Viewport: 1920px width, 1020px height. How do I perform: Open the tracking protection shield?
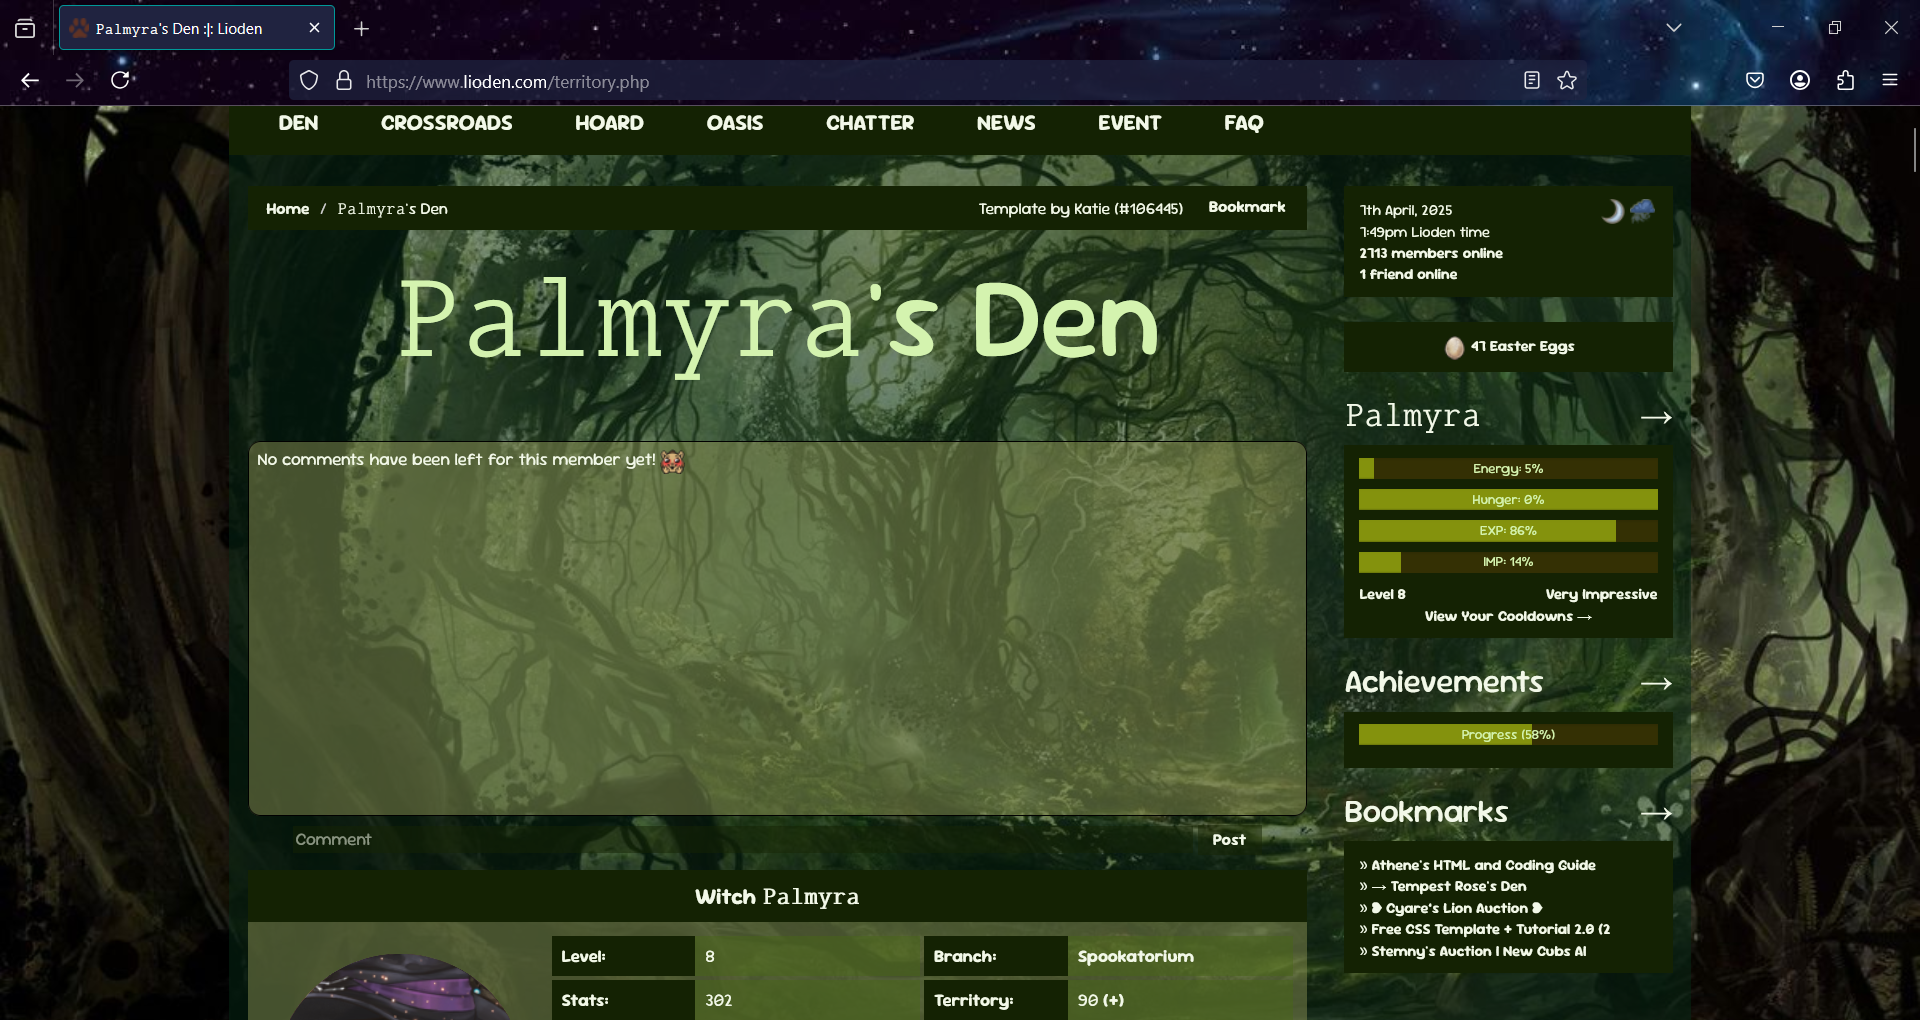click(309, 81)
